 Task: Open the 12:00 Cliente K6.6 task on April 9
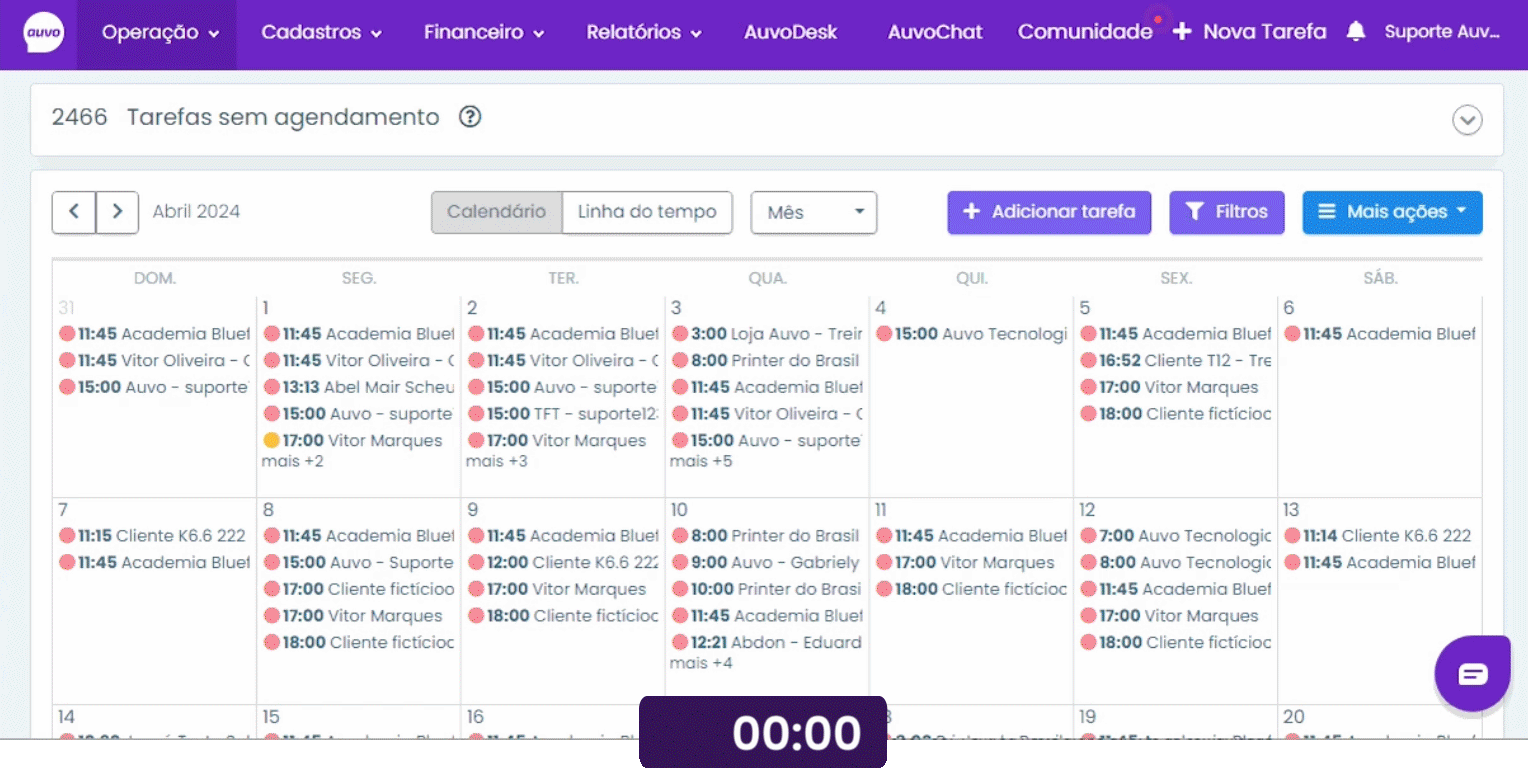tap(563, 562)
